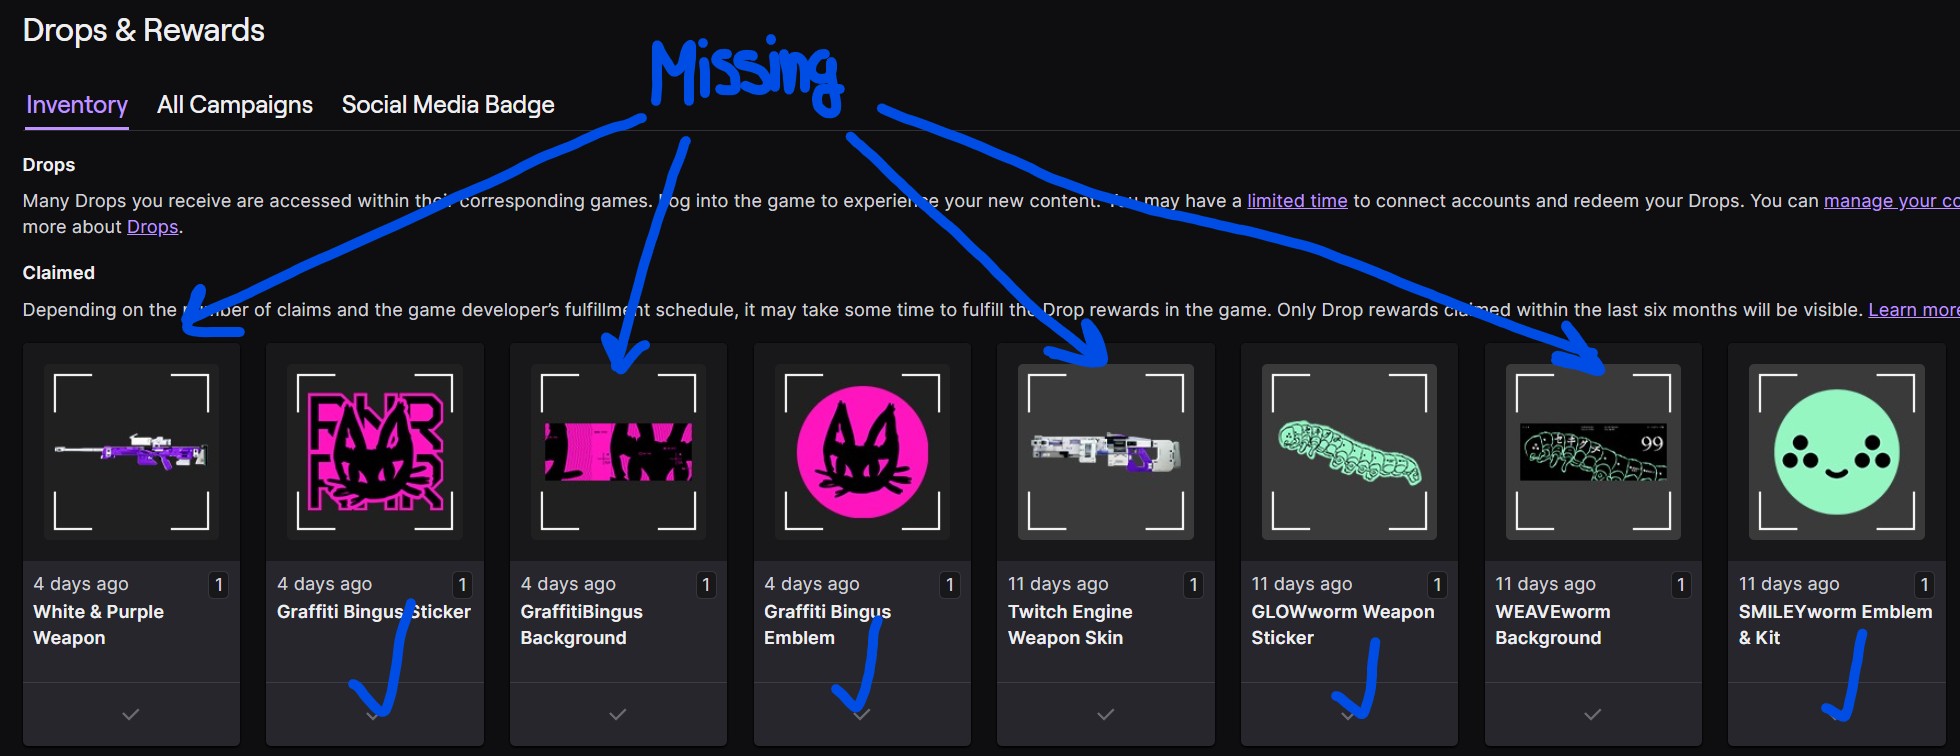
Task: Open the WEAVEworm Background drop image
Action: click(x=1593, y=452)
